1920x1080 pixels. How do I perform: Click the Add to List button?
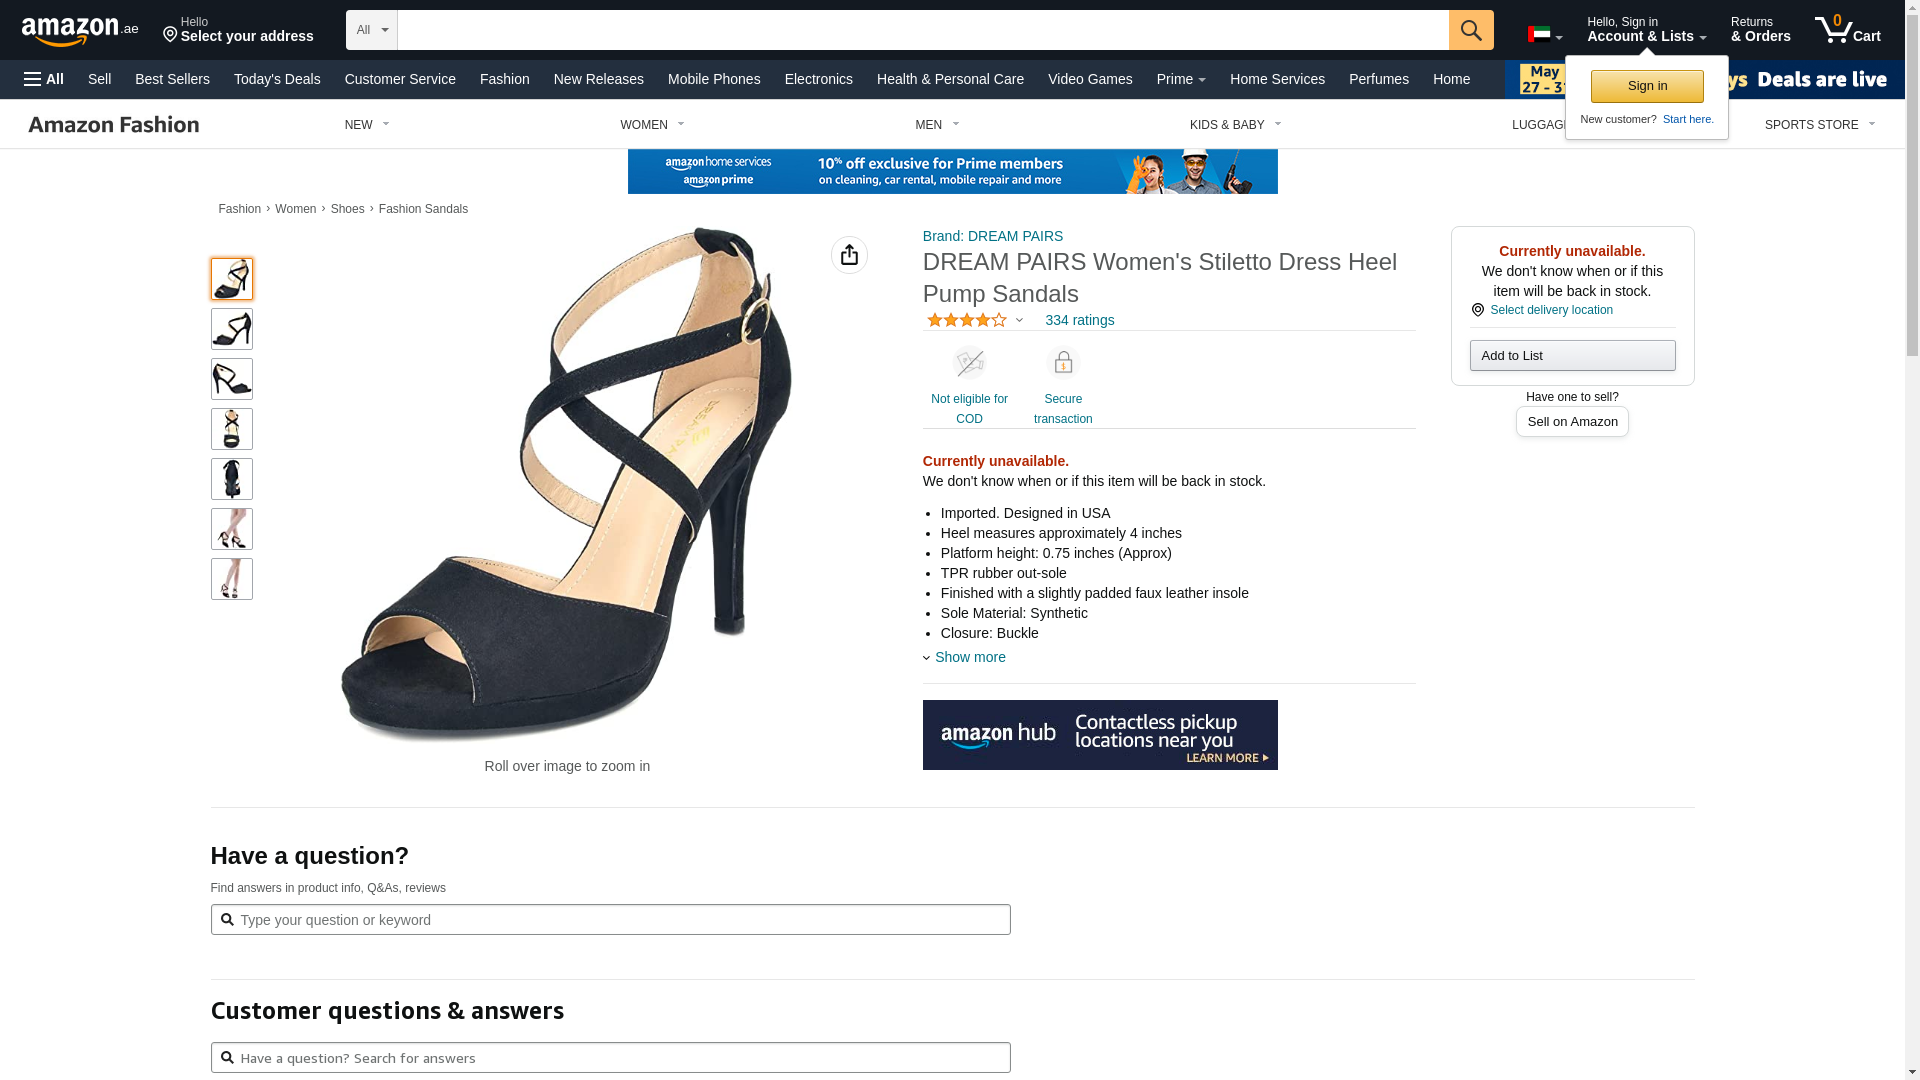(x=1571, y=356)
